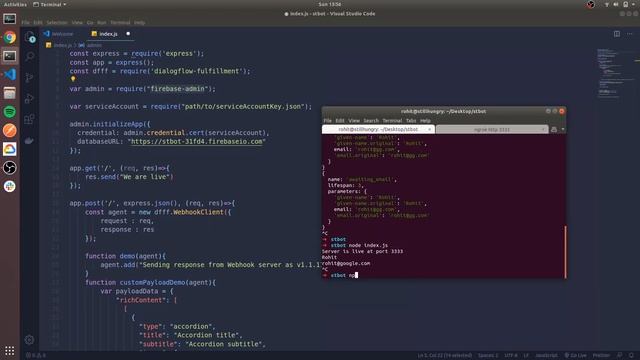The height and width of the screenshot is (360, 640).
Task: Open the Files app from the dock
Action: tap(10, 93)
